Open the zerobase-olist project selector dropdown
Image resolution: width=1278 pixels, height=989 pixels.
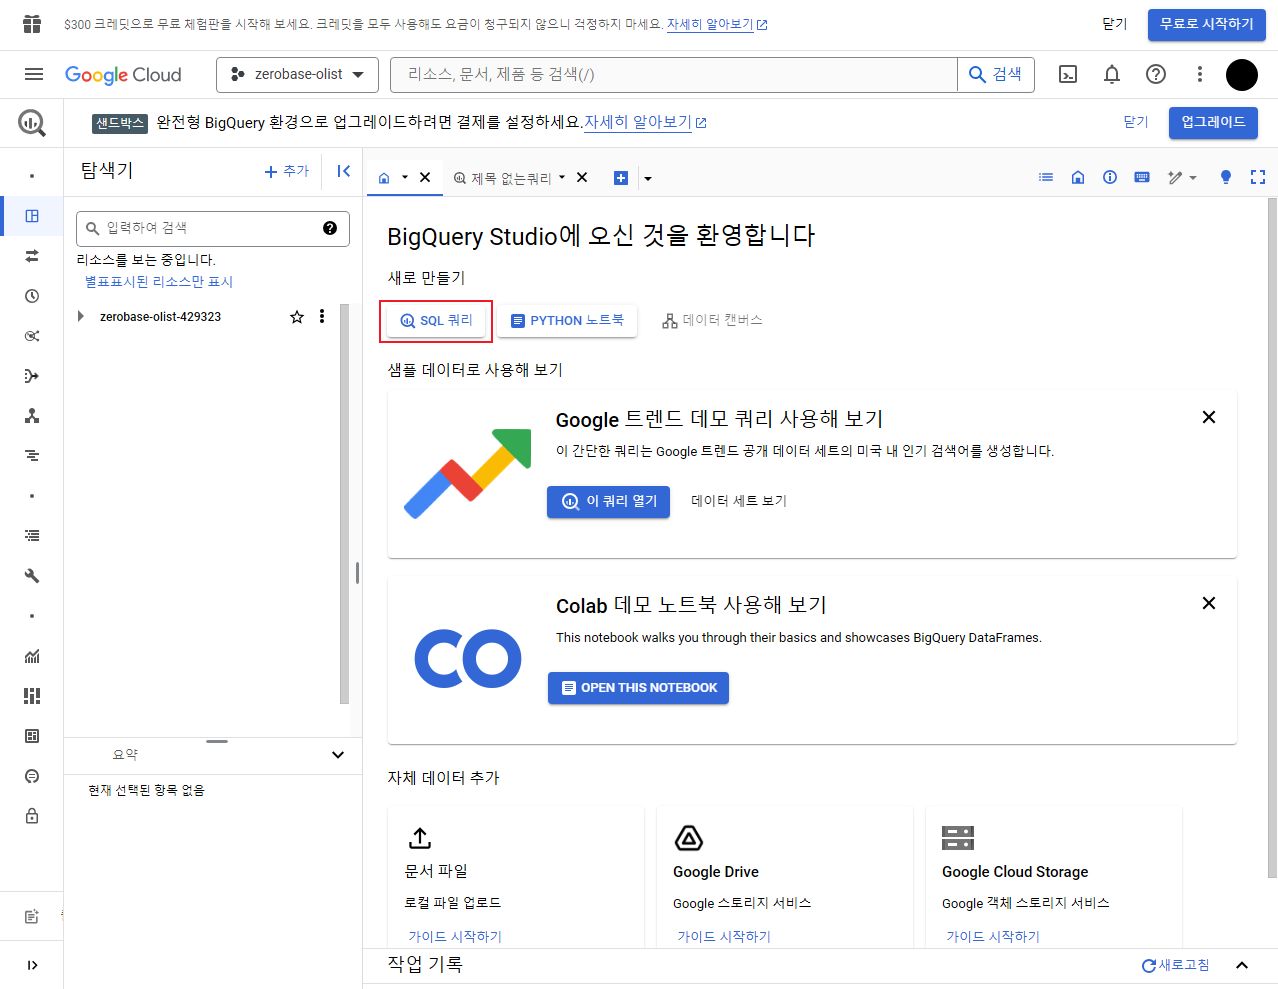coord(297,74)
